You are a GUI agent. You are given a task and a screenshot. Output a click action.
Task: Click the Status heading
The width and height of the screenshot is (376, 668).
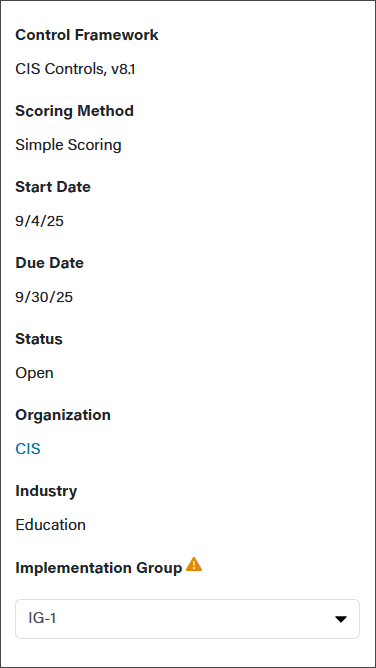39,339
